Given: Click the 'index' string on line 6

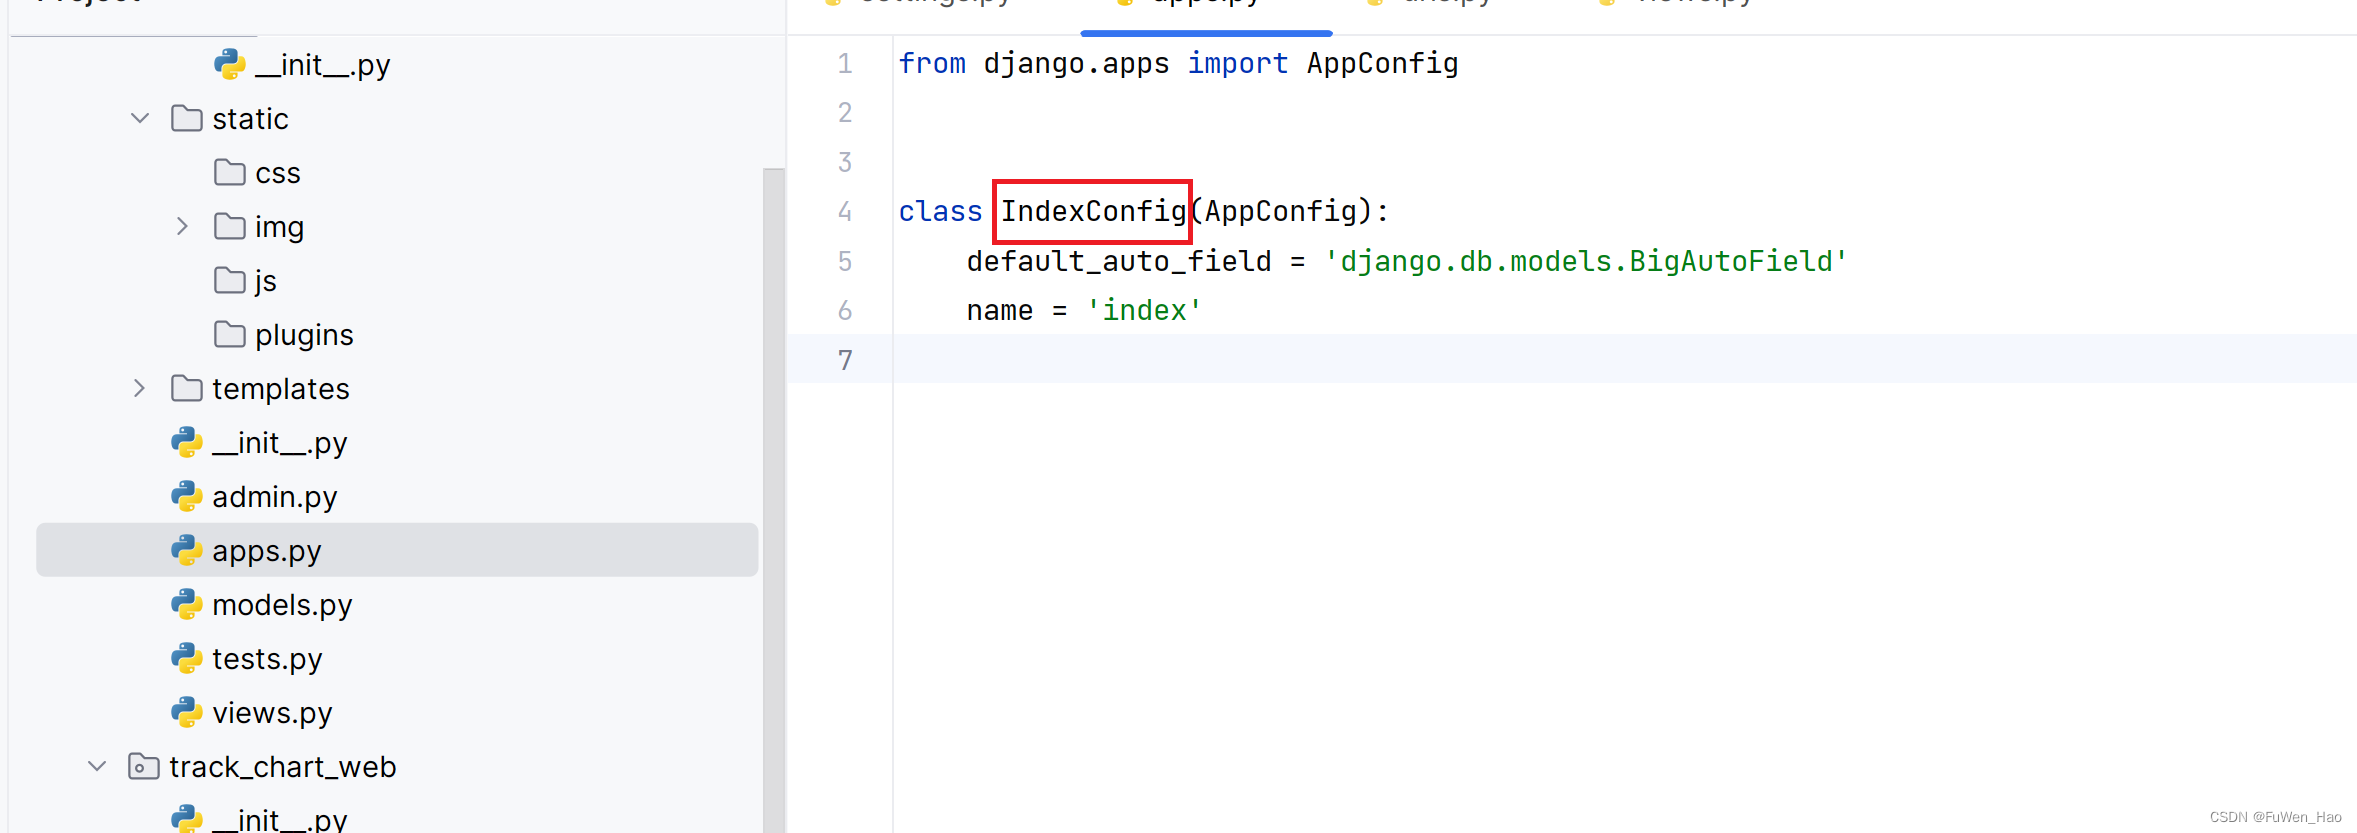Looking at the screenshot, I should [1144, 310].
